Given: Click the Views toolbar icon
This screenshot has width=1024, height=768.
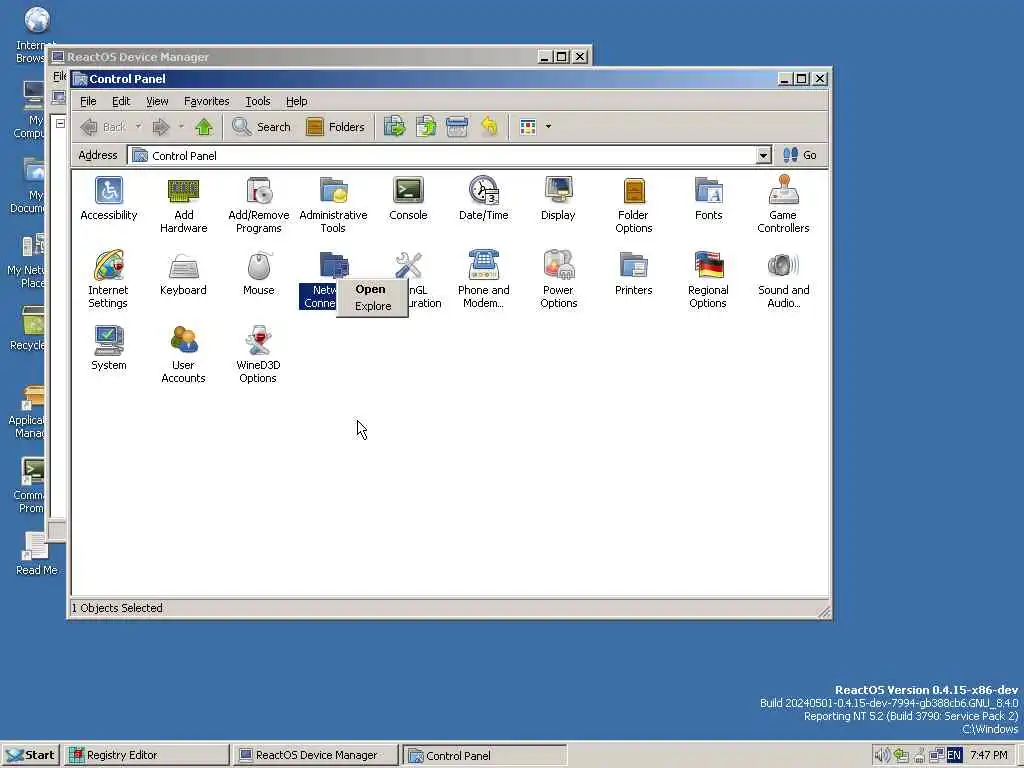Looking at the screenshot, I should click(x=528, y=127).
